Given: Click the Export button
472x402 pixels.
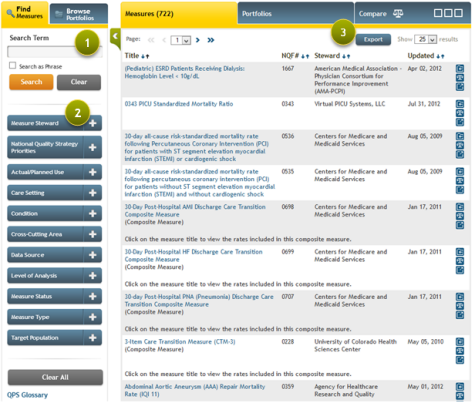Looking at the screenshot, I should (373, 39).
